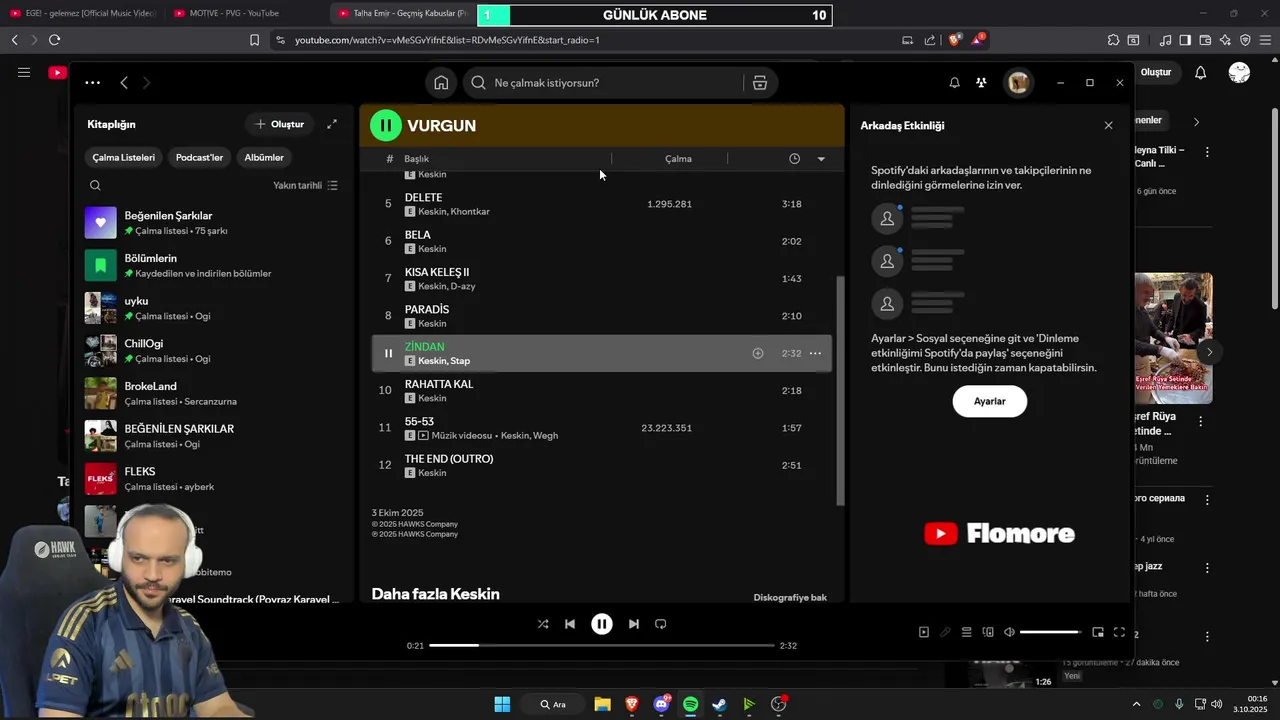Open the Spotify mini player

(x=1098, y=632)
